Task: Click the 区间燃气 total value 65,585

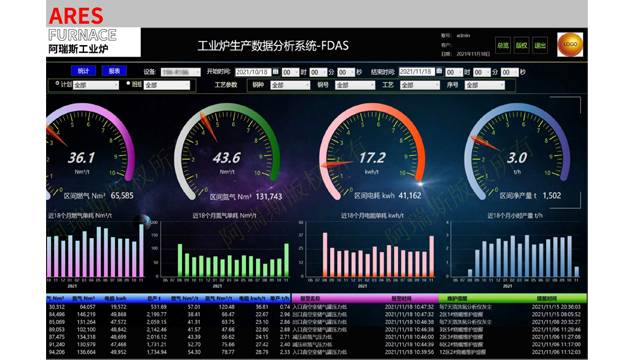Action: click(x=122, y=196)
